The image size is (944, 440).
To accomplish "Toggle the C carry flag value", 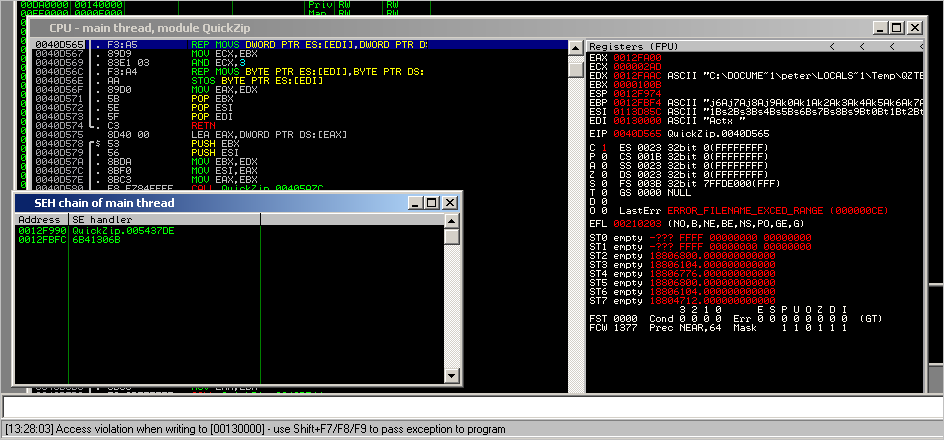I will [x=604, y=148].
